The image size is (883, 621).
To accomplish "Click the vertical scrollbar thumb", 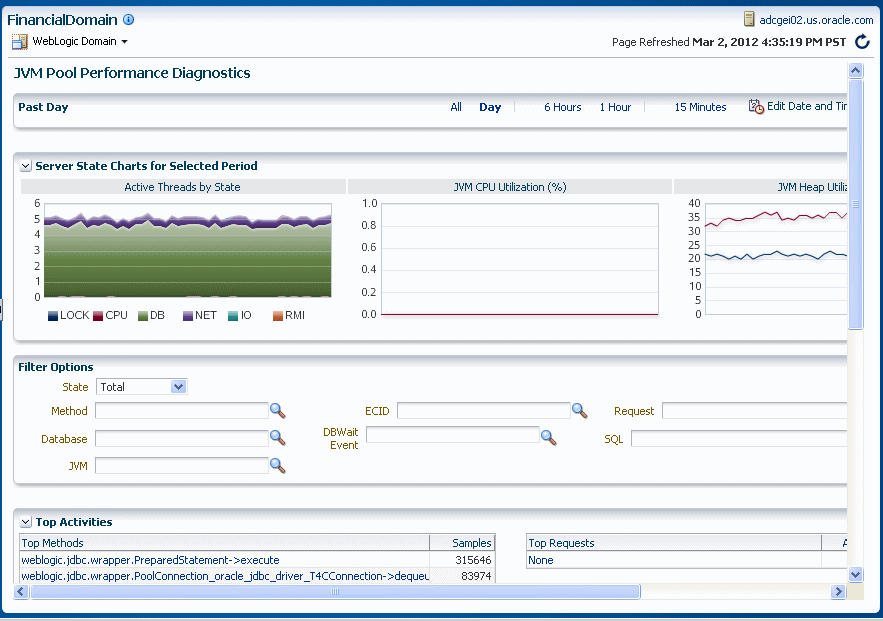I will [x=855, y=204].
